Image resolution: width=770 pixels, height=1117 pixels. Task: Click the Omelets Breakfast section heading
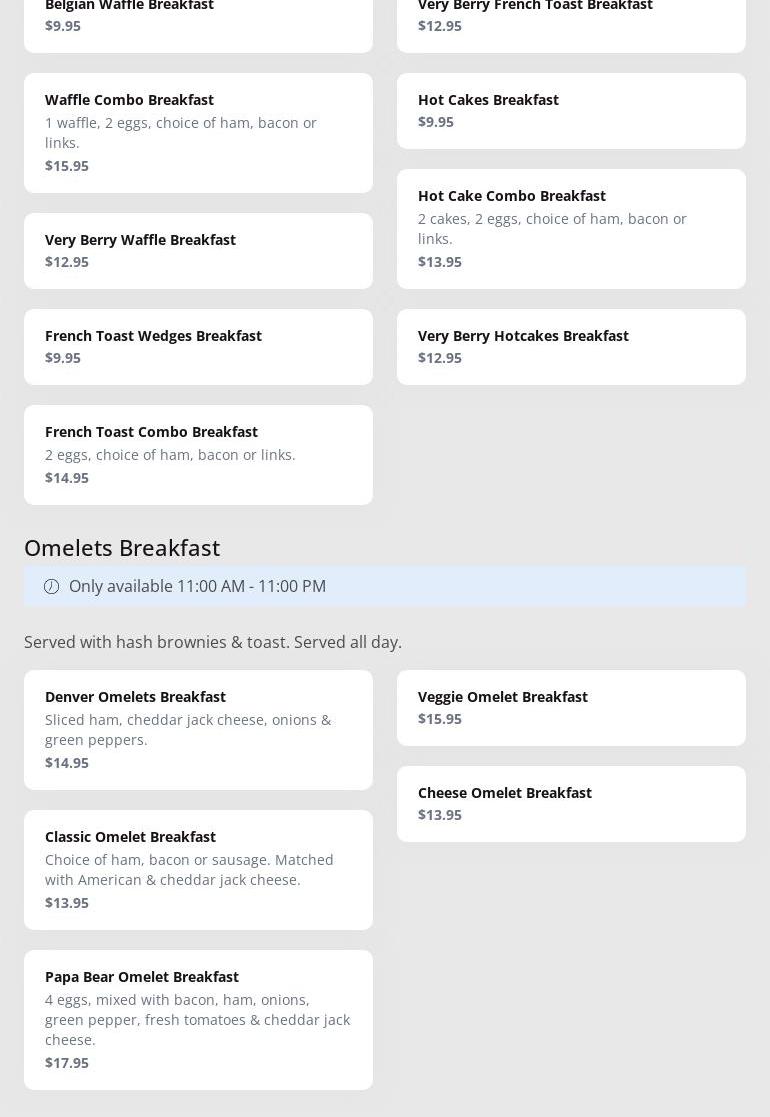click(x=122, y=548)
